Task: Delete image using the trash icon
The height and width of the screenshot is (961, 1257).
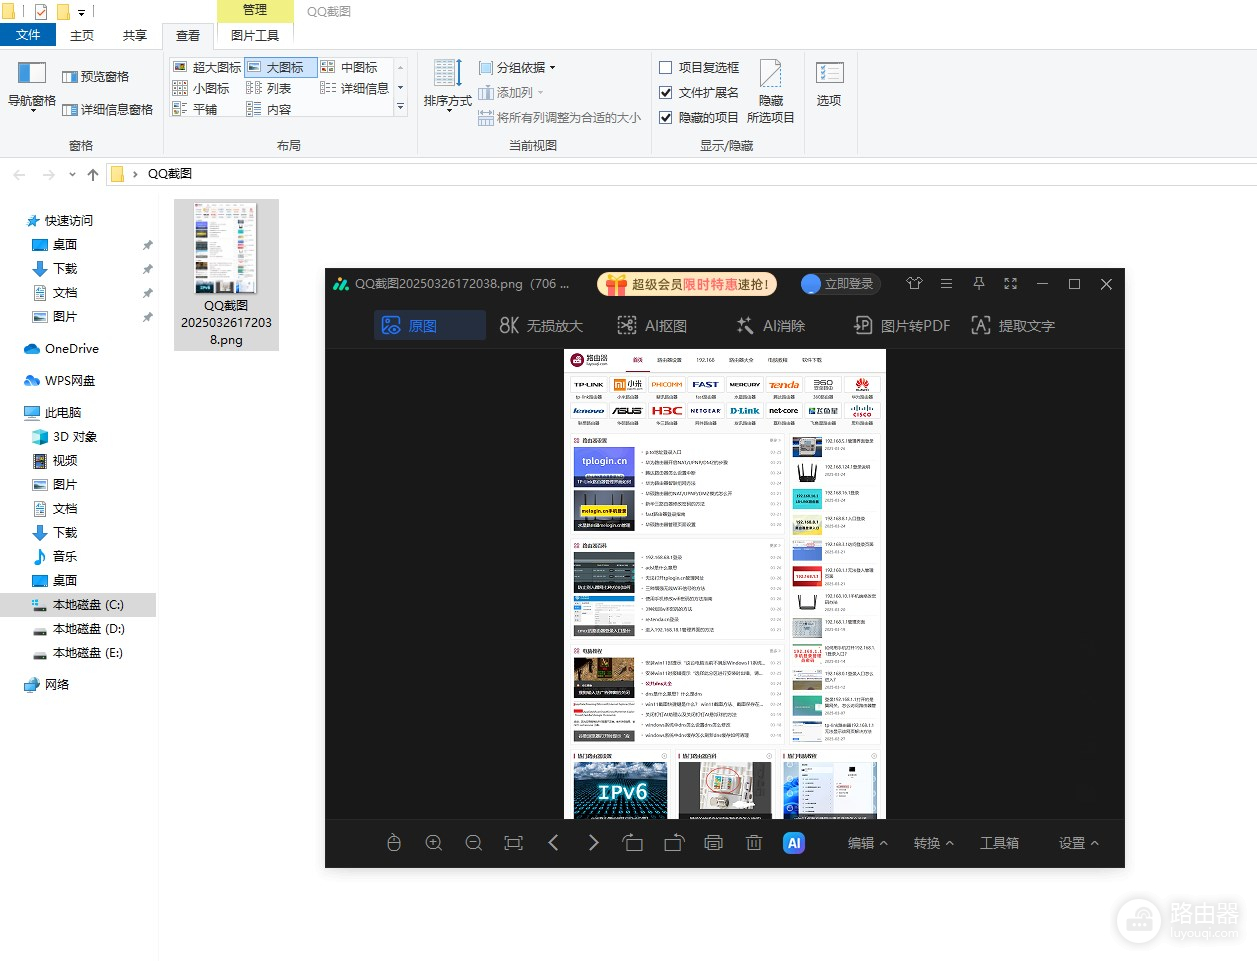Action: 754,843
